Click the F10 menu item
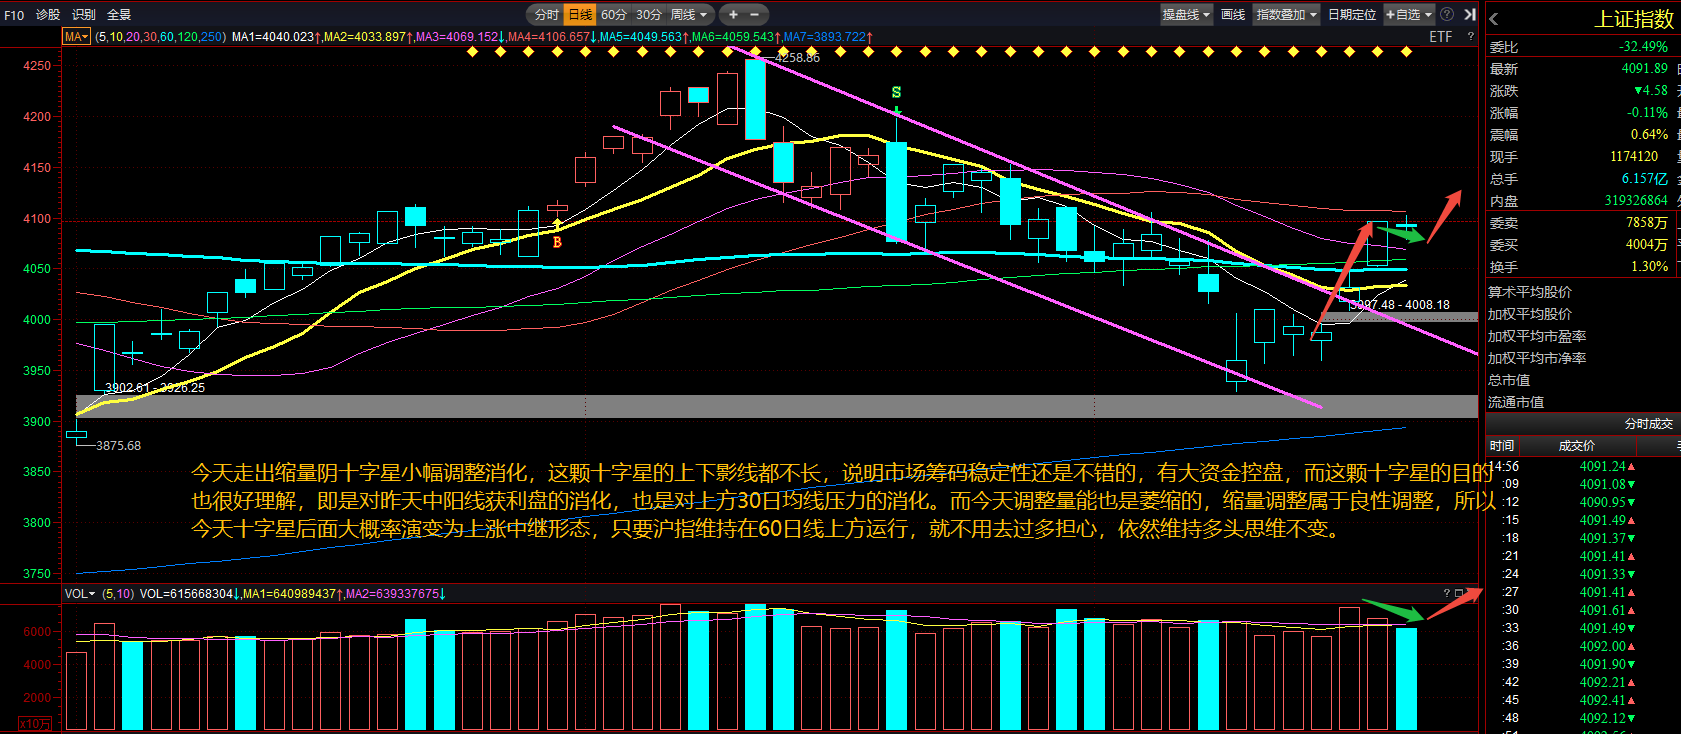 pyautogui.click(x=14, y=14)
